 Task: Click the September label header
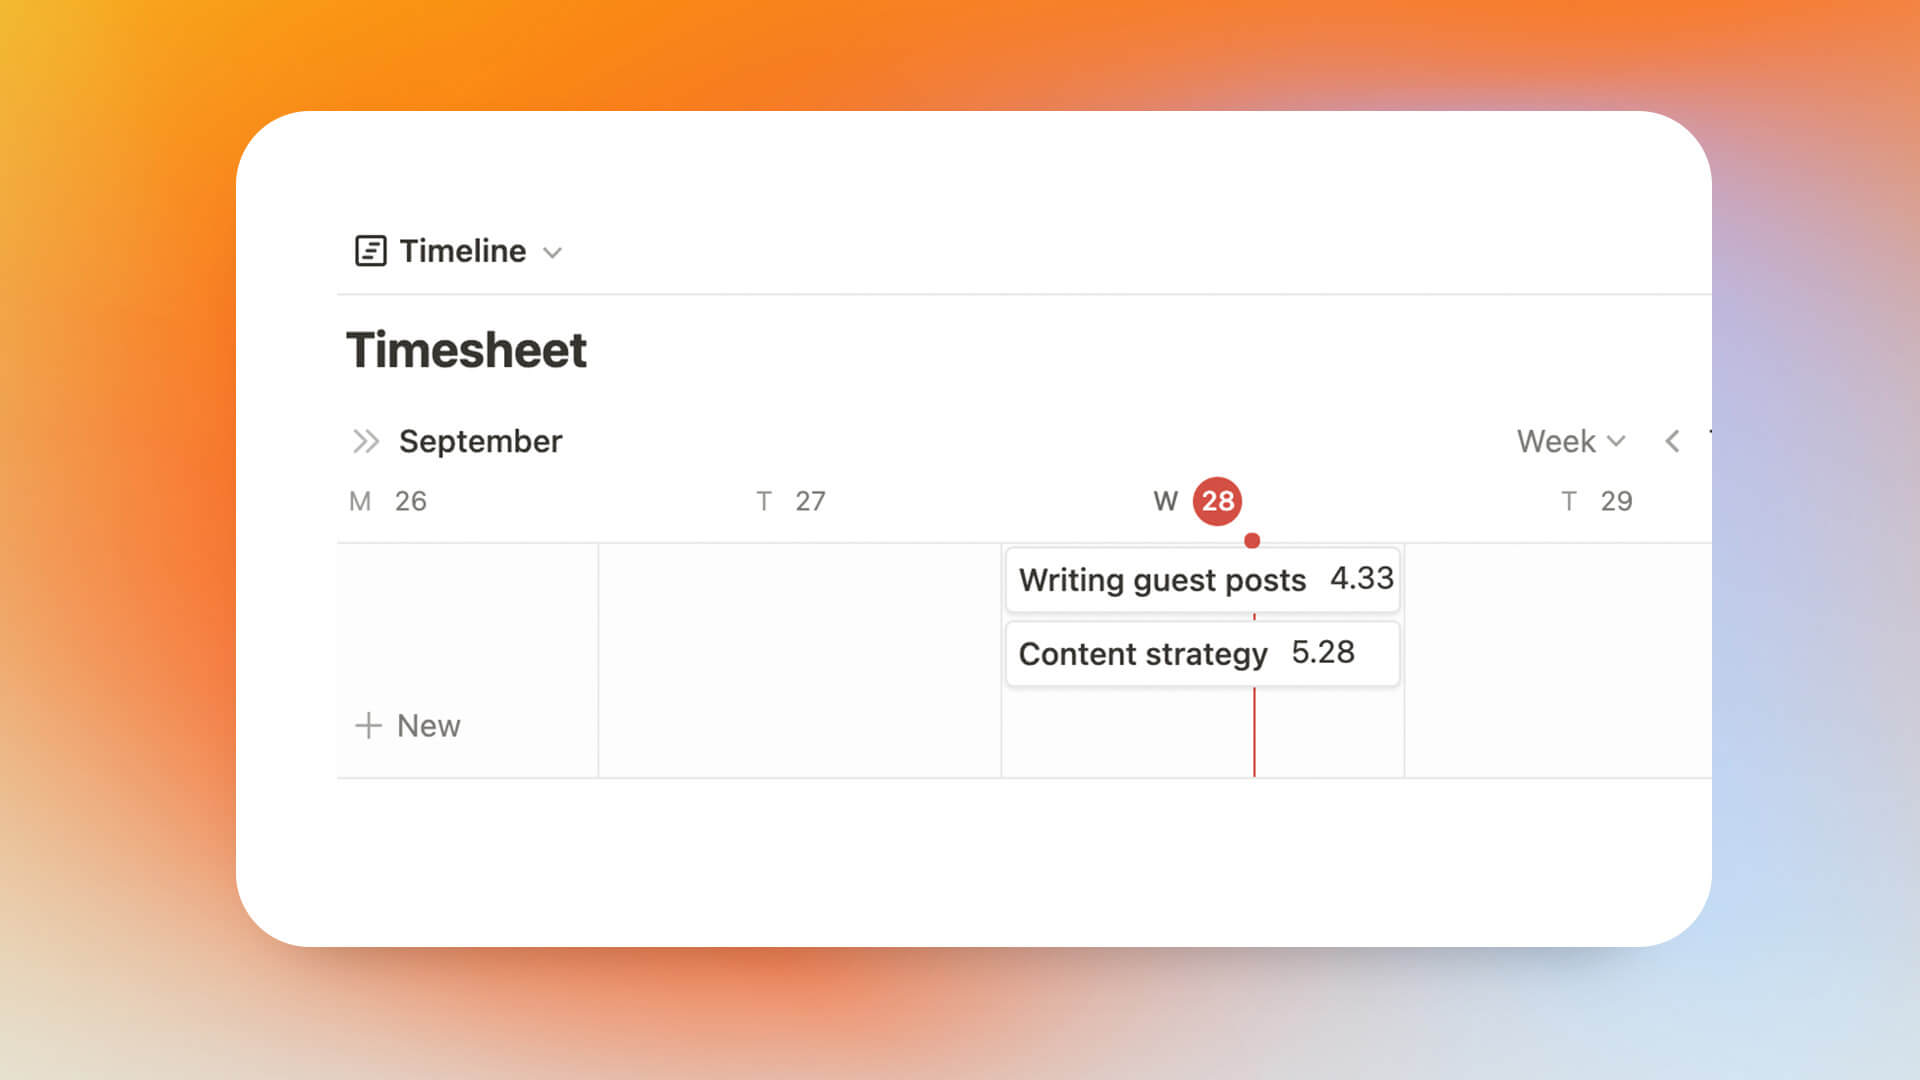(480, 440)
